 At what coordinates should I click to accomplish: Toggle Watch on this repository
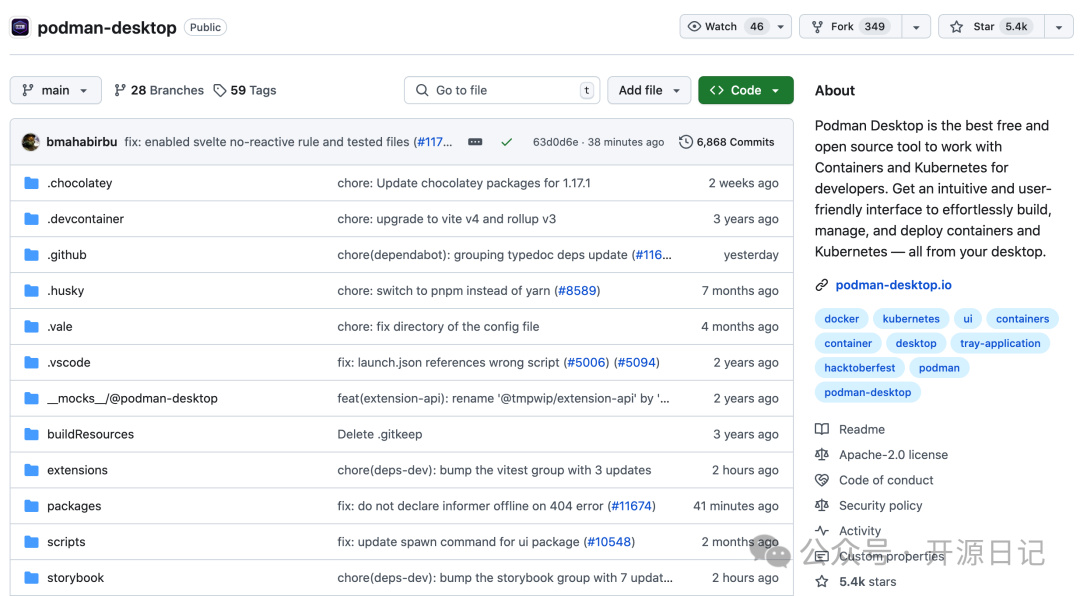pos(724,27)
